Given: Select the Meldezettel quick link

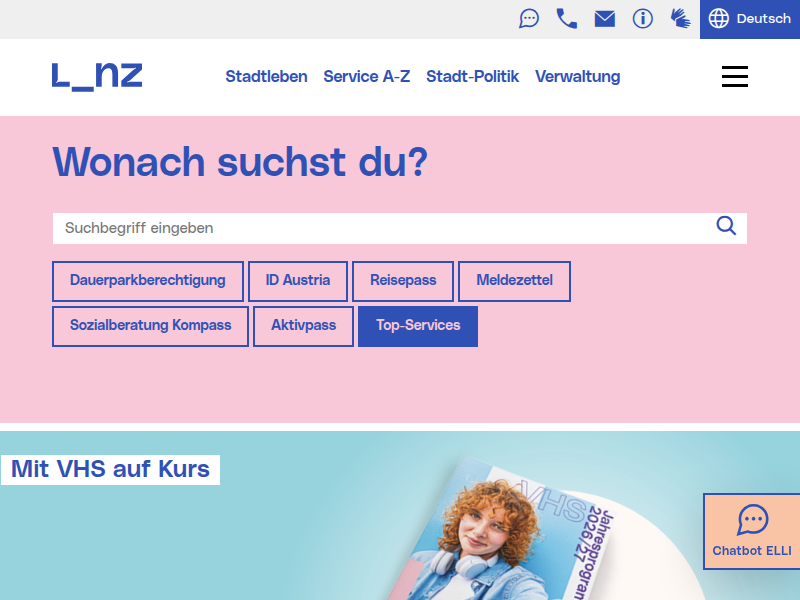Looking at the screenshot, I should point(514,281).
